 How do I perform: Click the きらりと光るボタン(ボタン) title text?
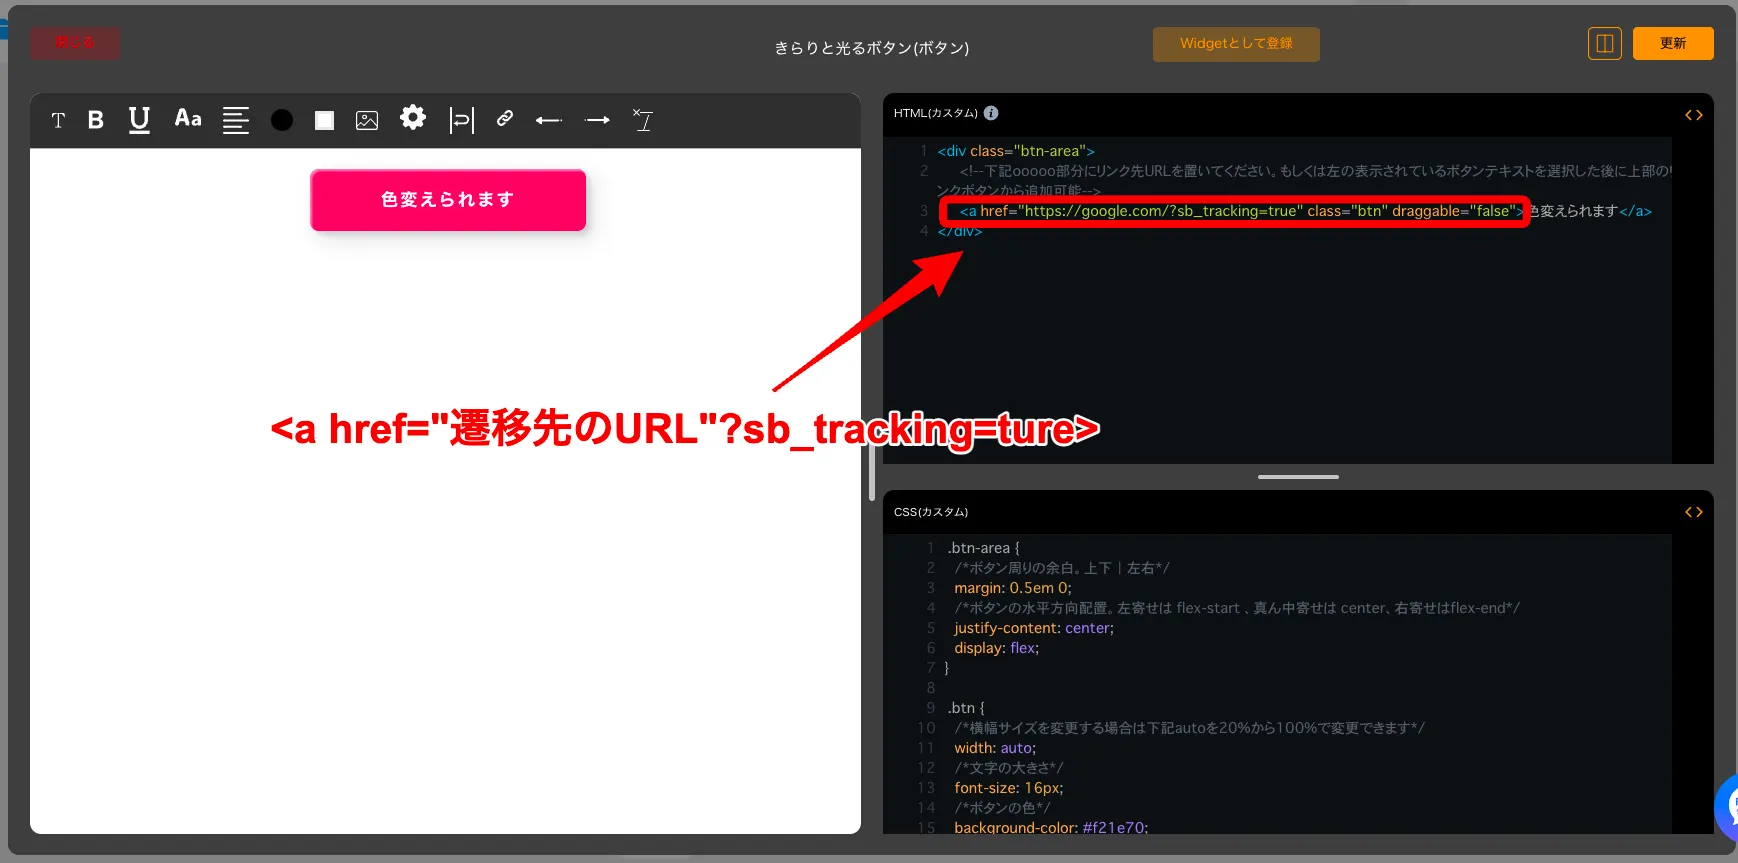pyautogui.click(x=872, y=48)
